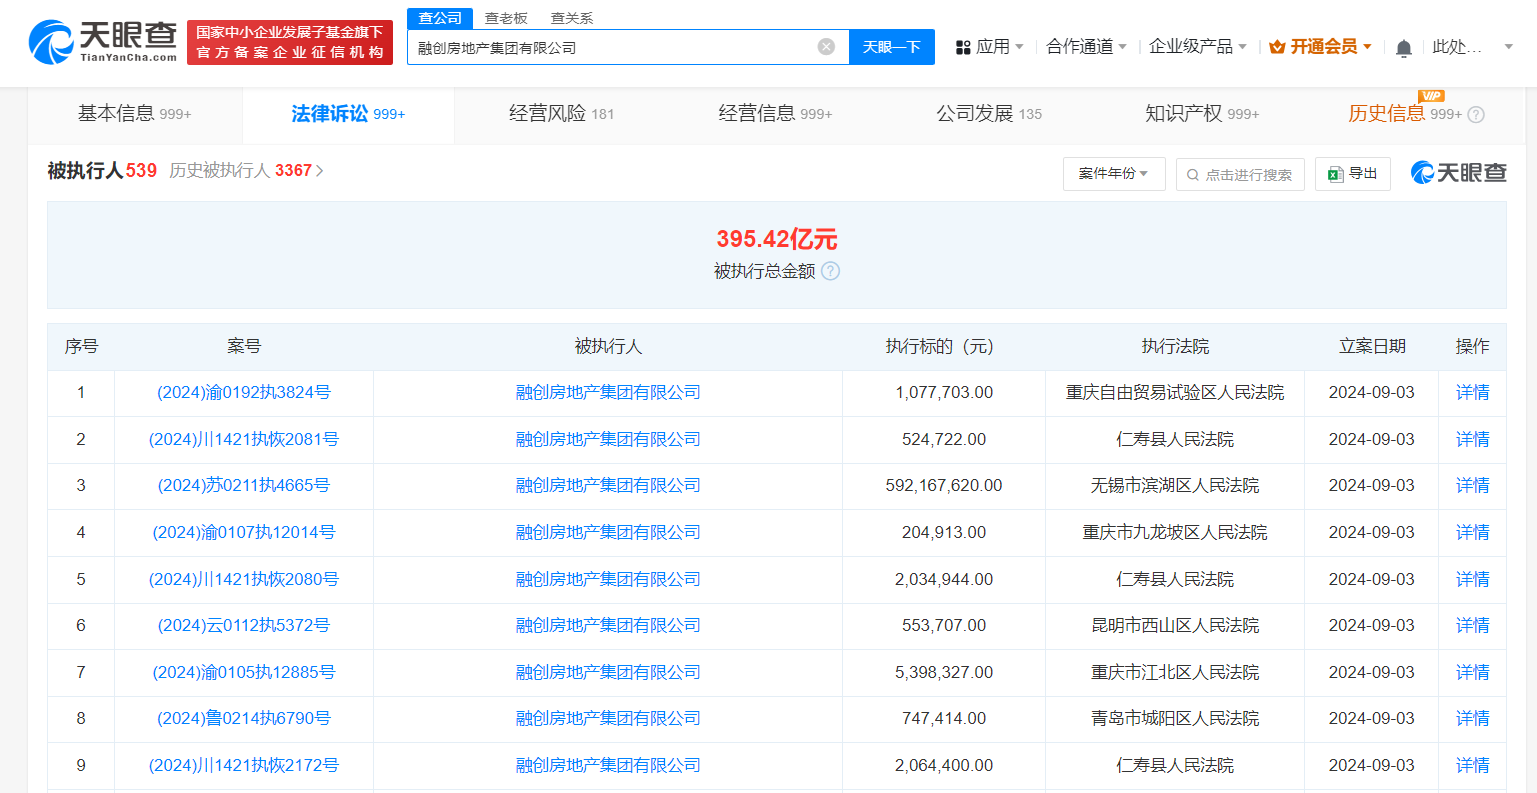Click the 应用 apps grid icon
Screen dimensions: 1537x793
point(962,46)
